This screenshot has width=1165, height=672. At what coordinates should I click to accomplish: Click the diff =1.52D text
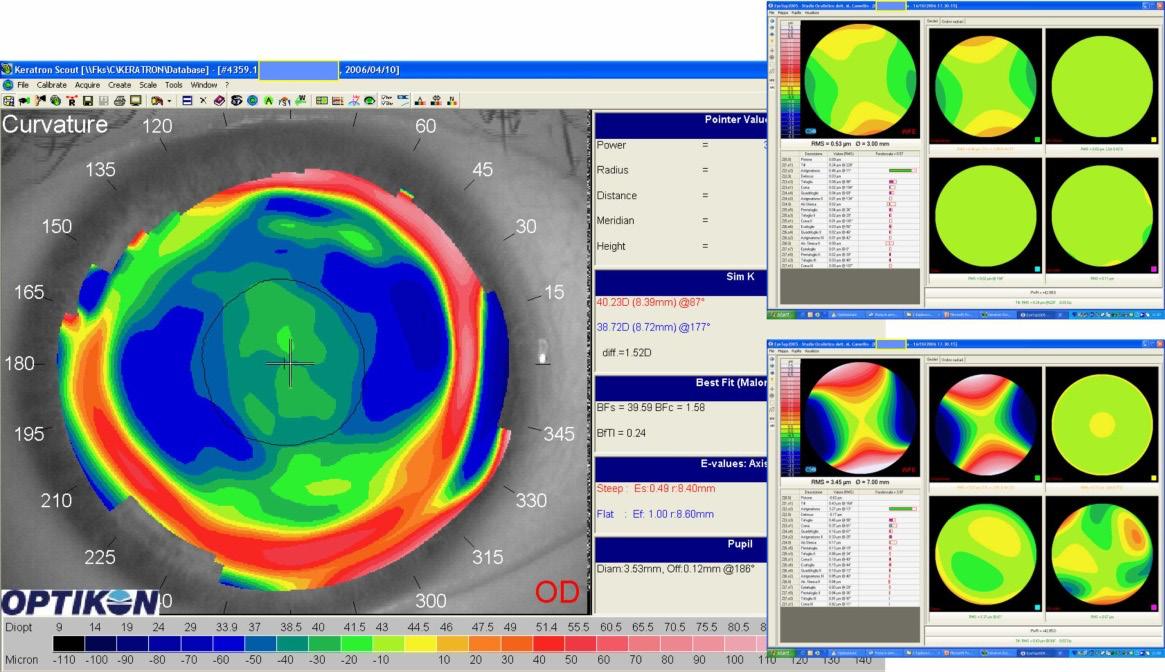[626, 352]
